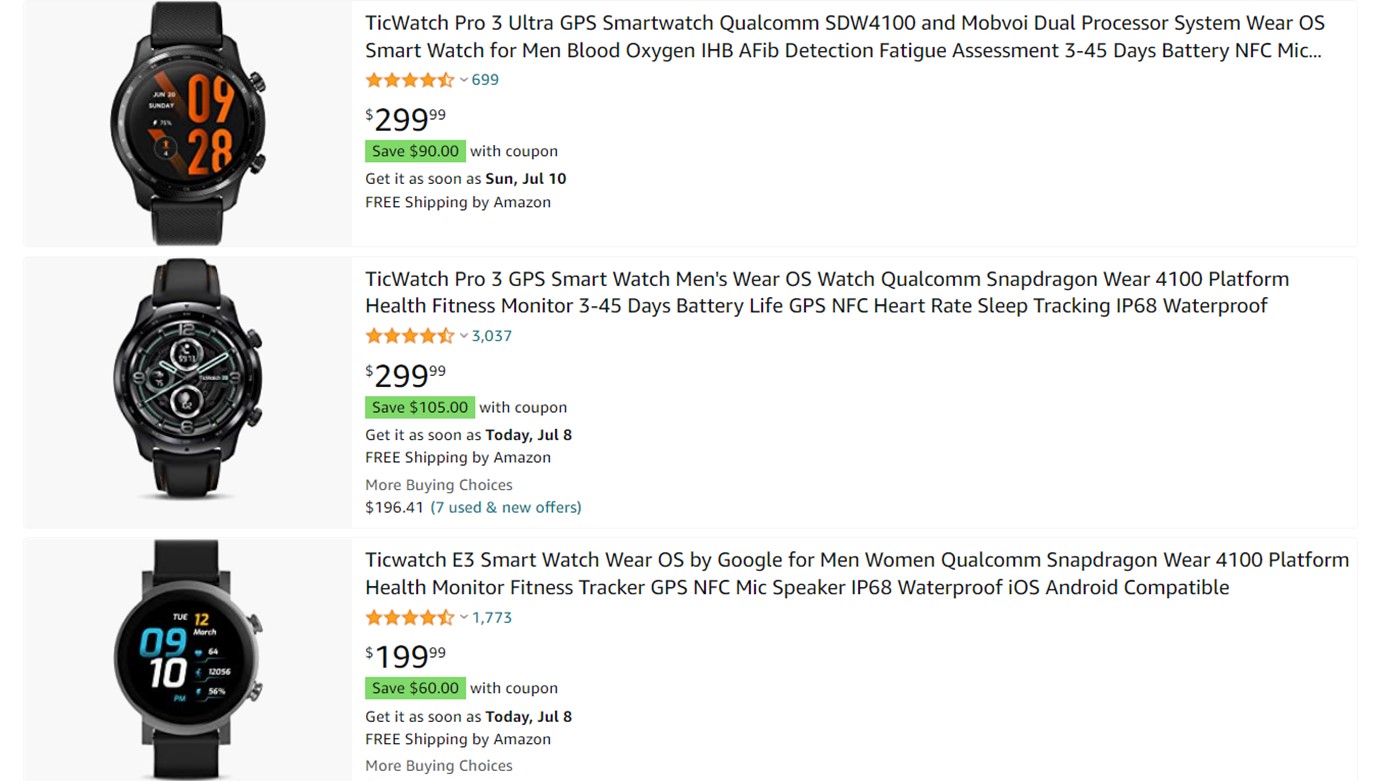
Task: Click the Save $90.00 coupon badge
Action: pos(415,151)
